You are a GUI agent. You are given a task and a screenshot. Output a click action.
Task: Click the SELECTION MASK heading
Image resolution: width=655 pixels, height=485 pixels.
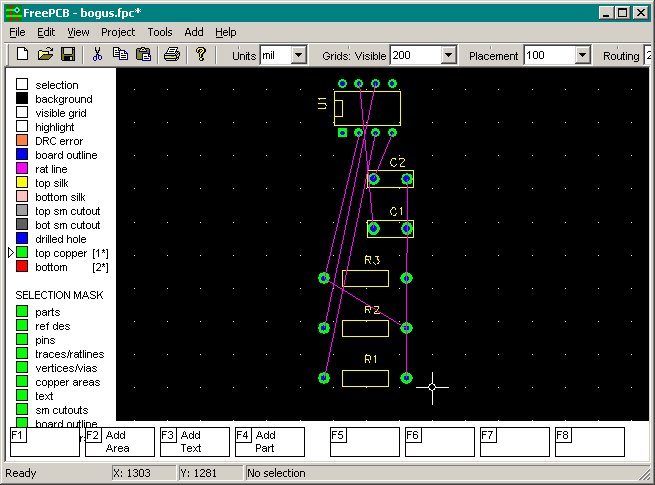[59, 295]
